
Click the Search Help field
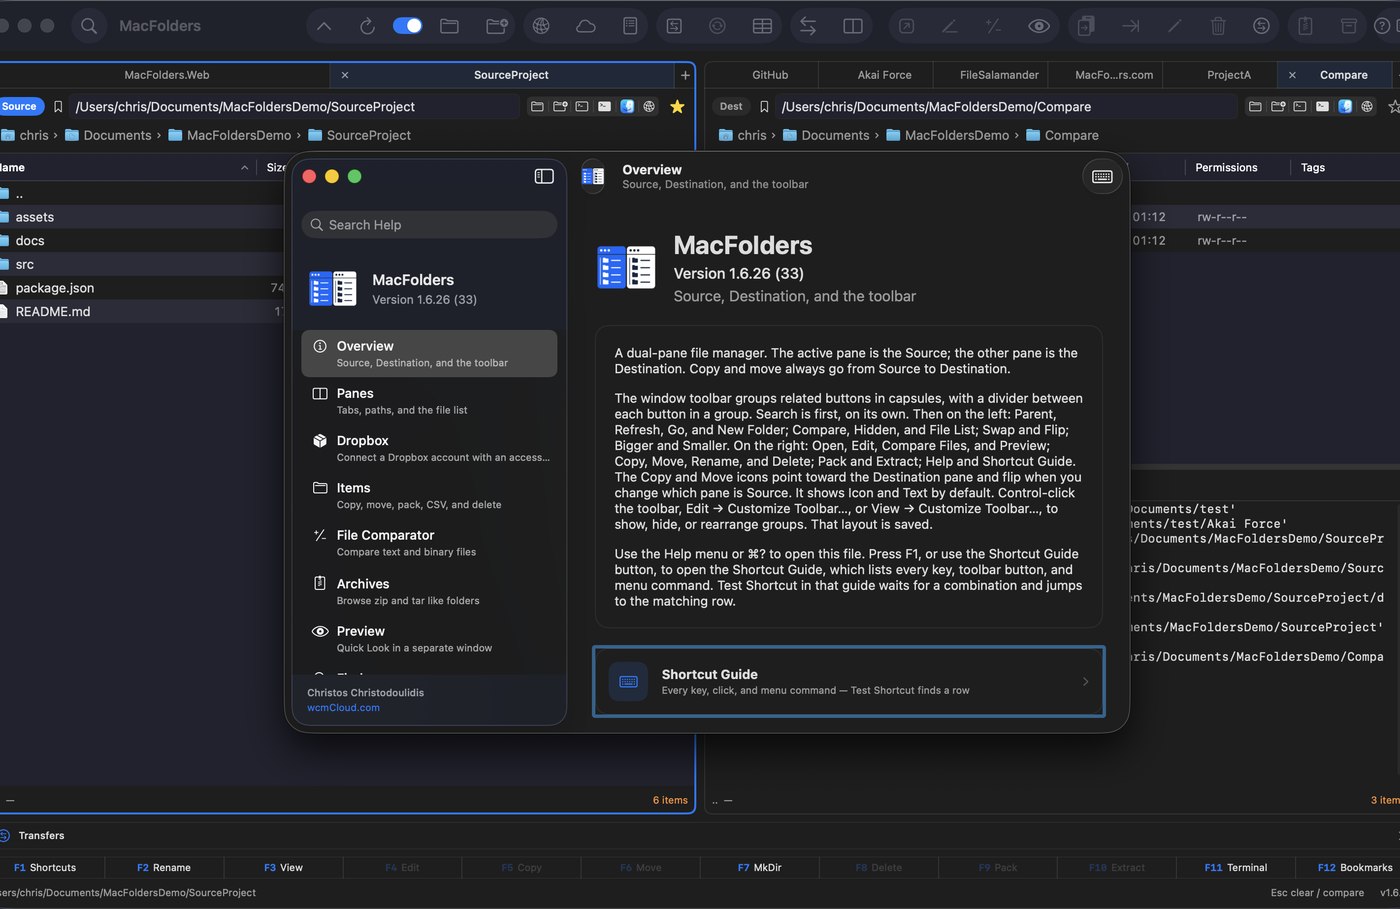429,225
